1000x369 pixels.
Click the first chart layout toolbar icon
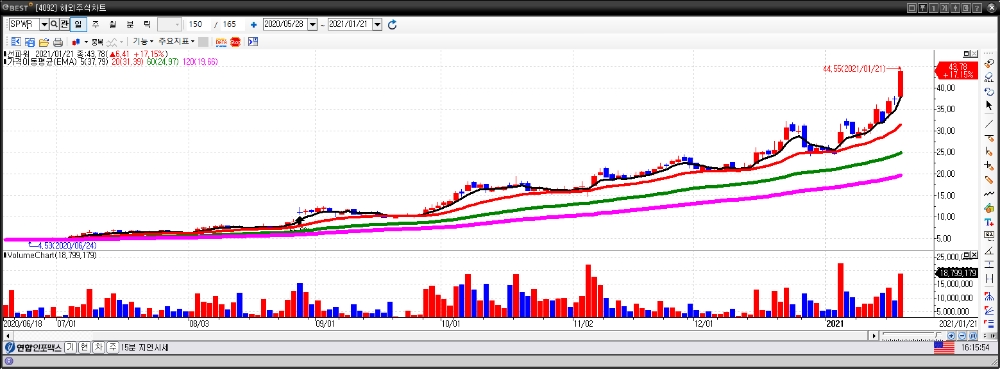16,42
